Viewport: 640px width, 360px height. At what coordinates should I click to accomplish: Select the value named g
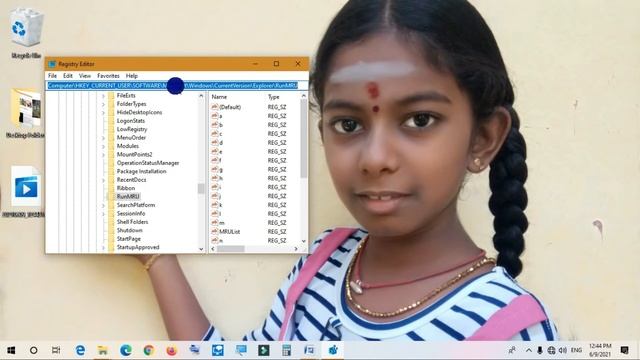tap(220, 169)
